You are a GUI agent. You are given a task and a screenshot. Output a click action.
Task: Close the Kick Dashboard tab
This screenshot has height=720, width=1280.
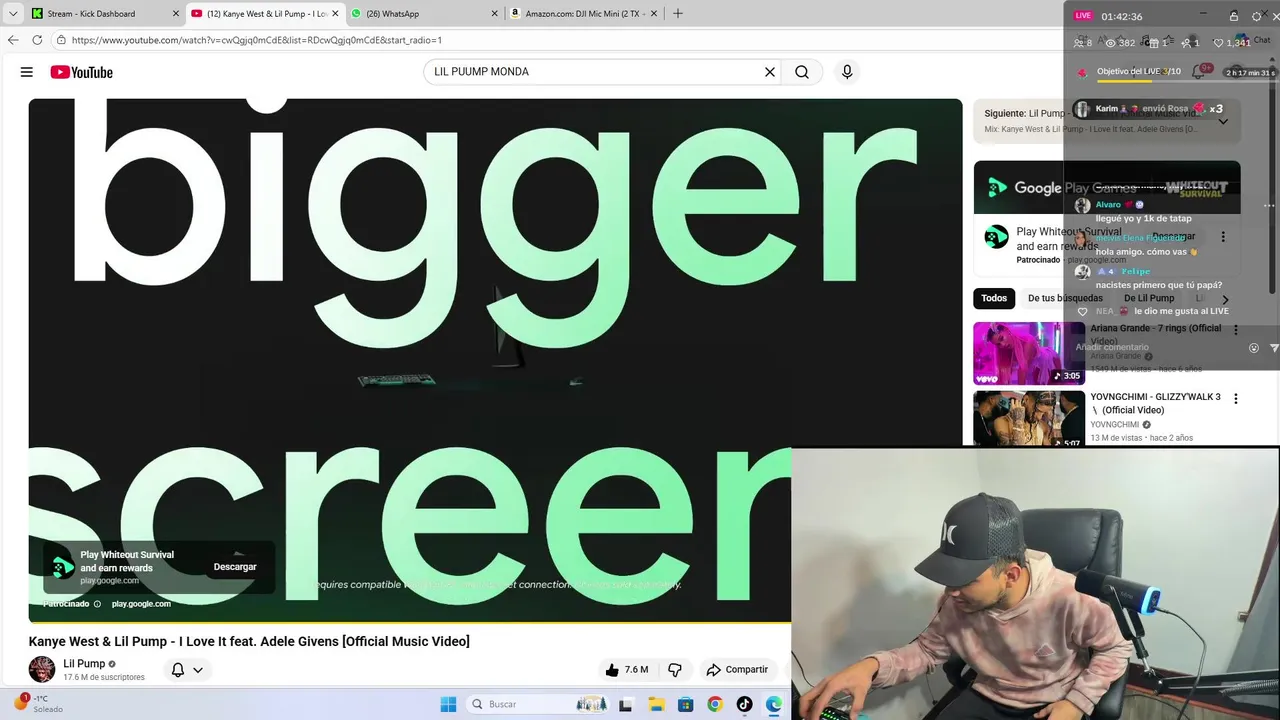pyautogui.click(x=176, y=13)
